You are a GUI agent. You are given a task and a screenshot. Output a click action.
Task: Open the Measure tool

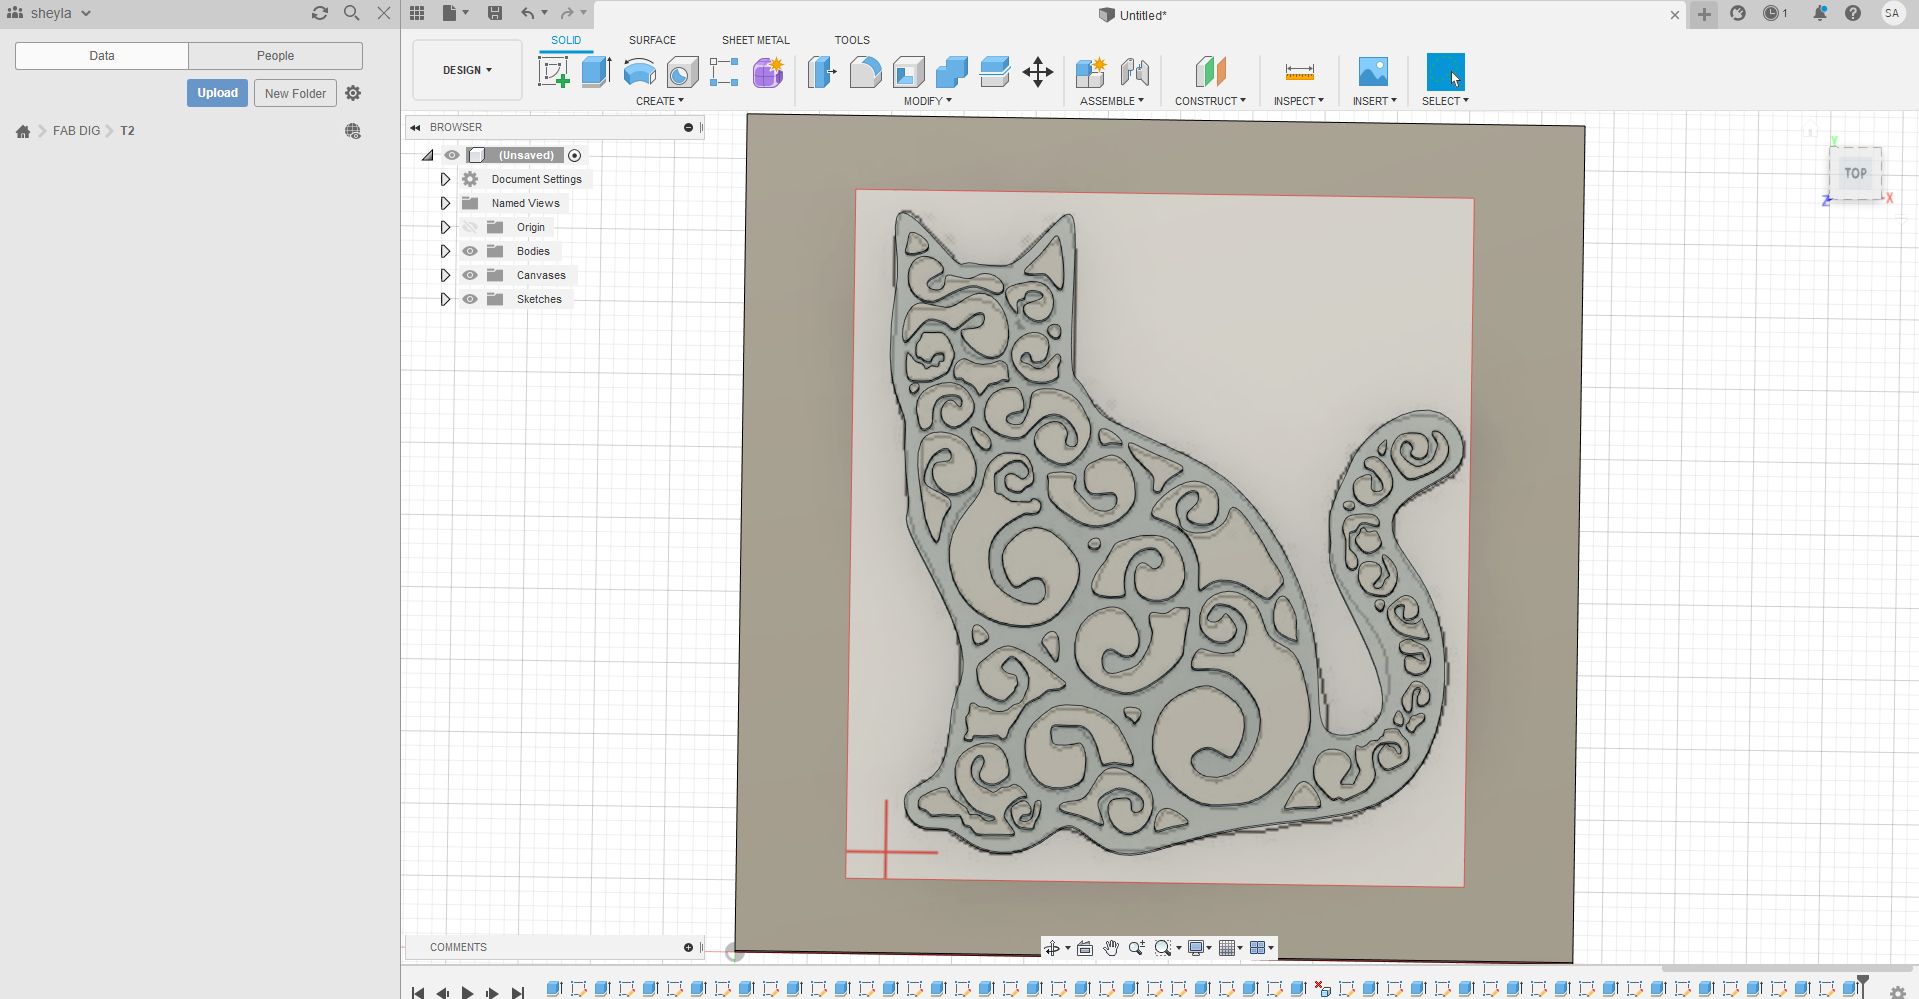point(1299,72)
